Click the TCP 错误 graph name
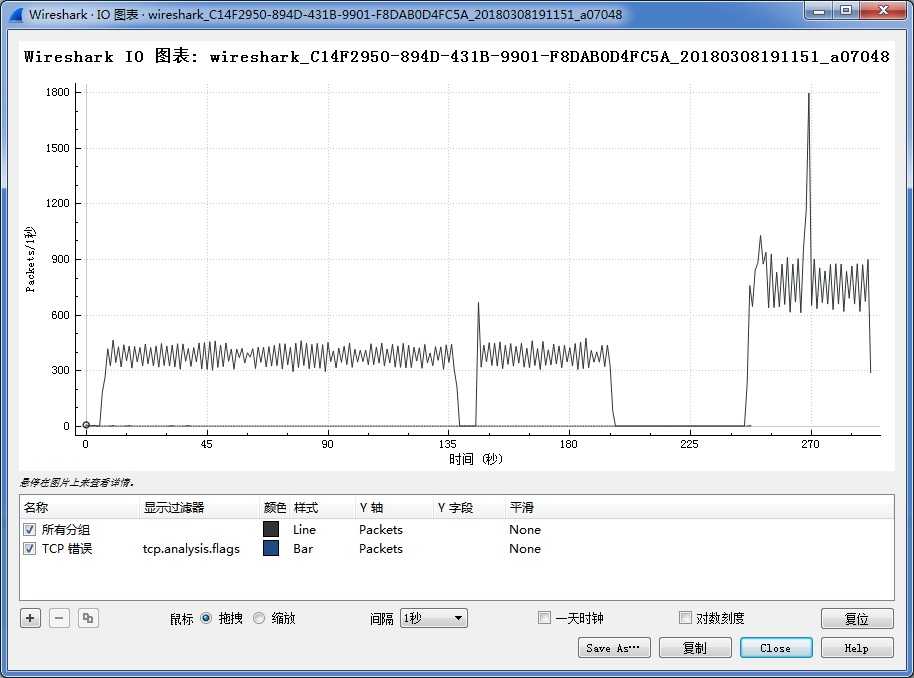Image resolution: width=914 pixels, height=678 pixels. click(67, 549)
